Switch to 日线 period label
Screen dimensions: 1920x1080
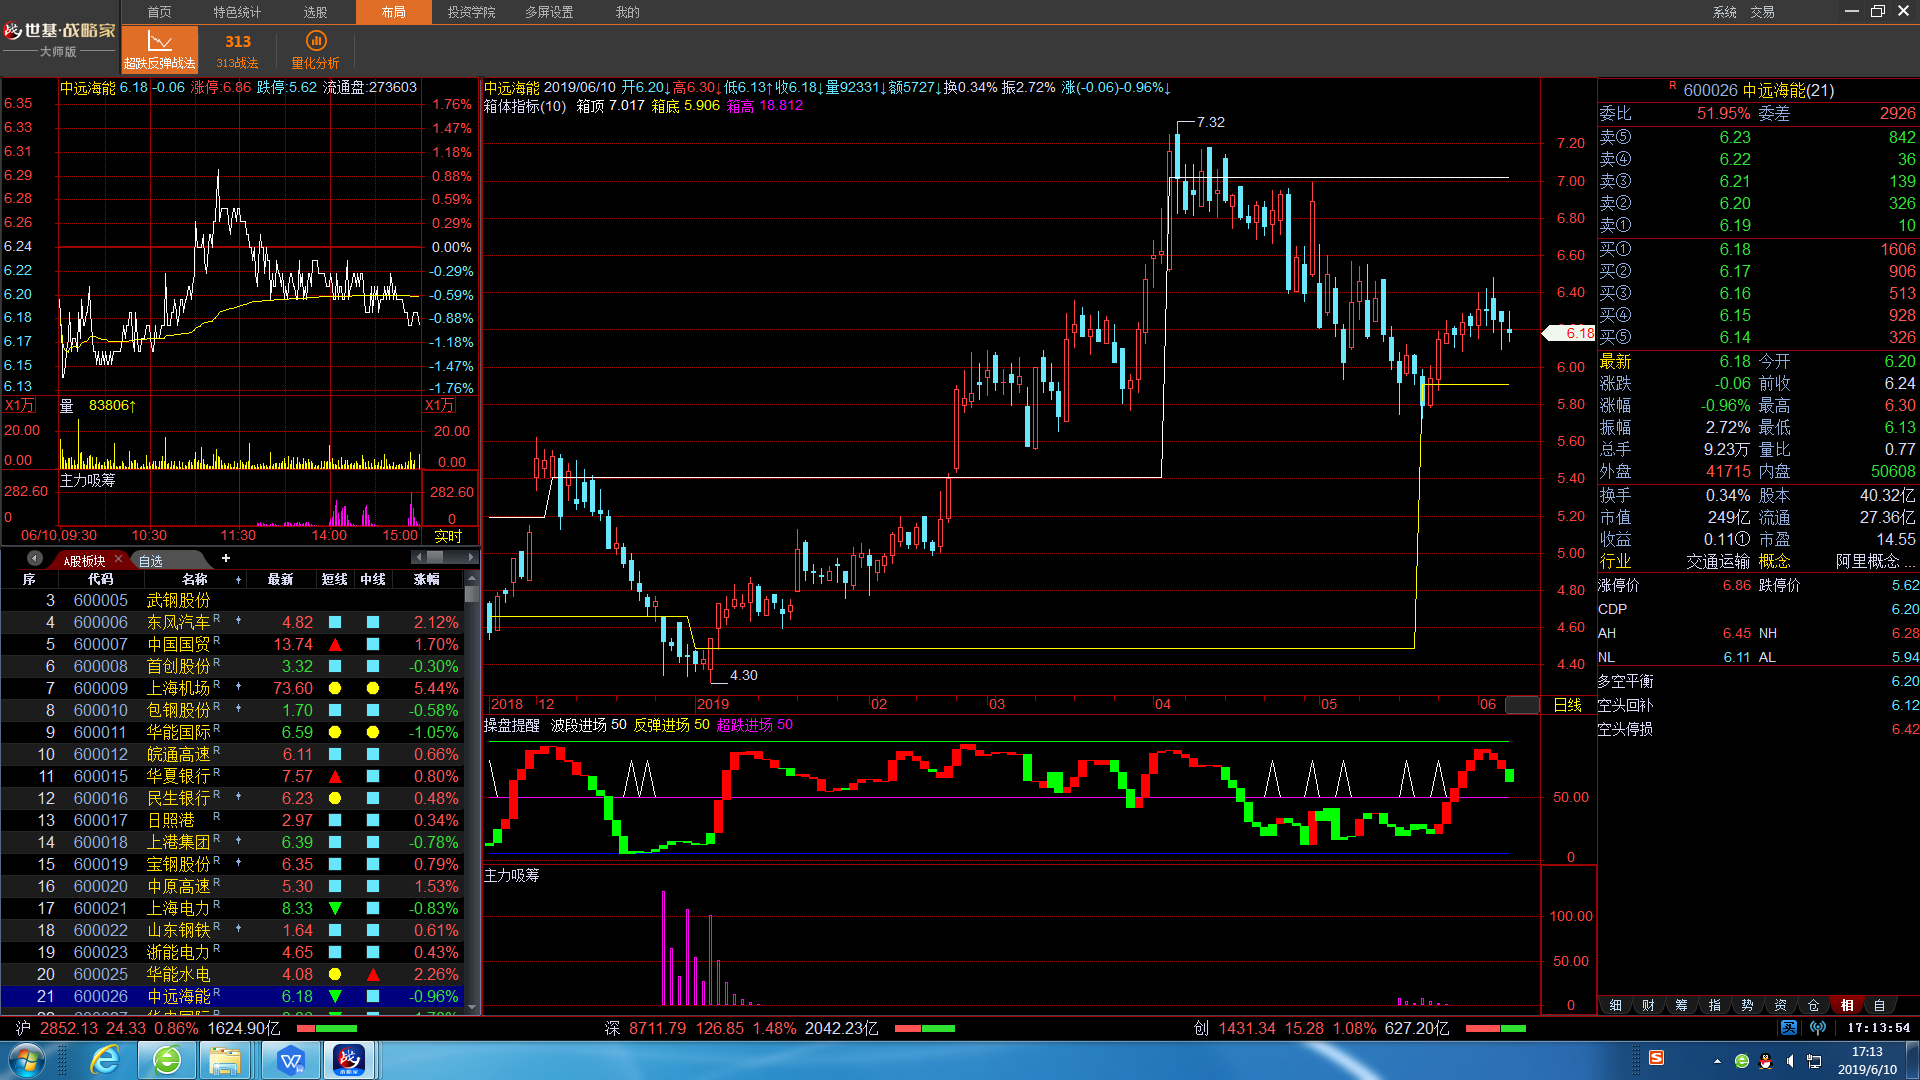tap(1567, 705)
